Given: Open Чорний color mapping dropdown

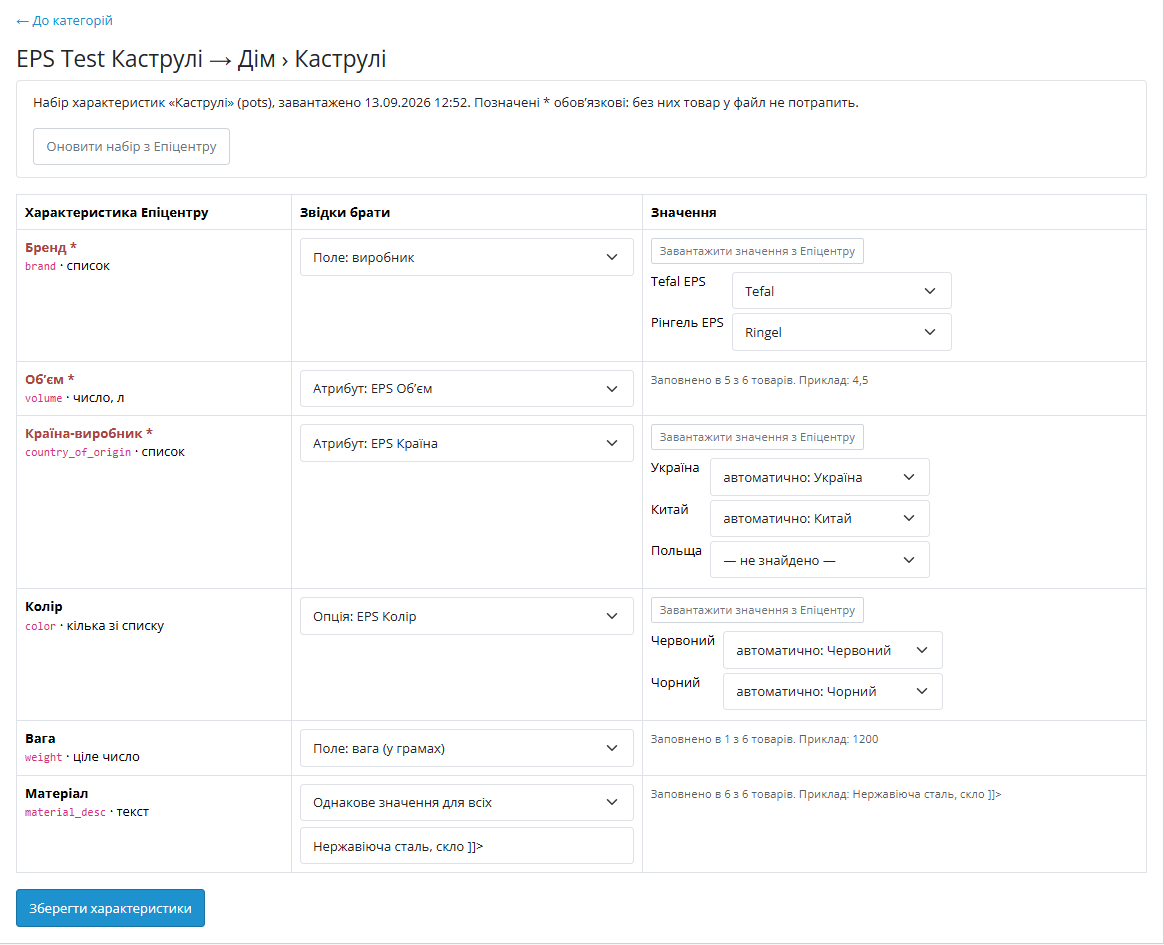Looking at the screenshot, I should click(x=832, y=691).
